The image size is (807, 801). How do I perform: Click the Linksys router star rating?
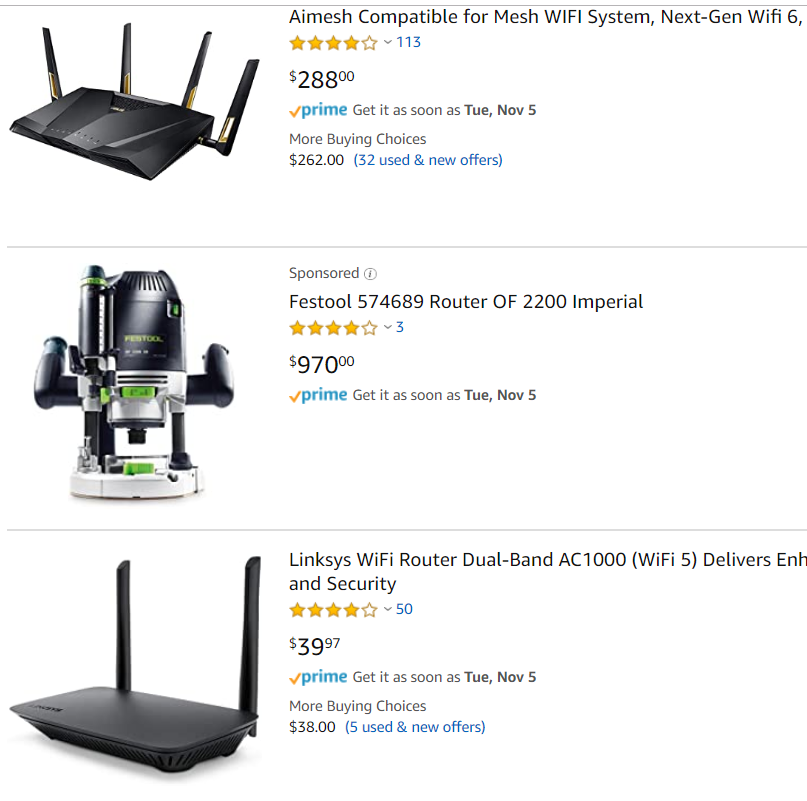point(333,610)
